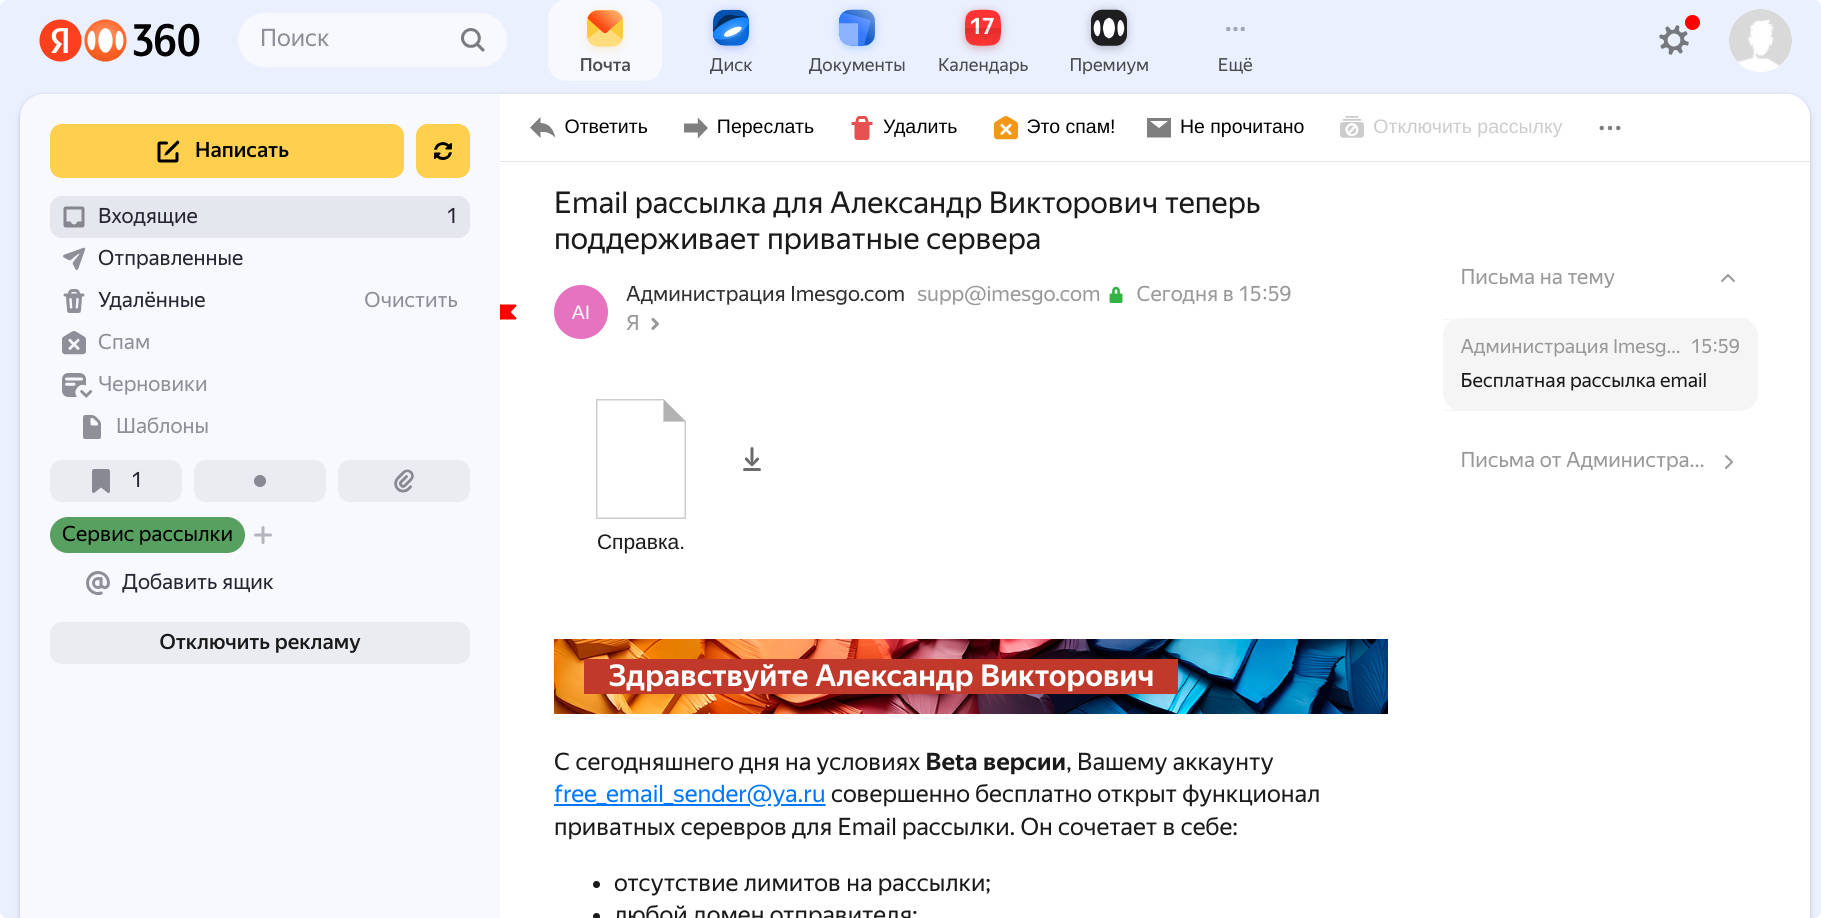The image size is (1821, 918).
Task: Open the user avatar menu
Action: [1760, 40]
